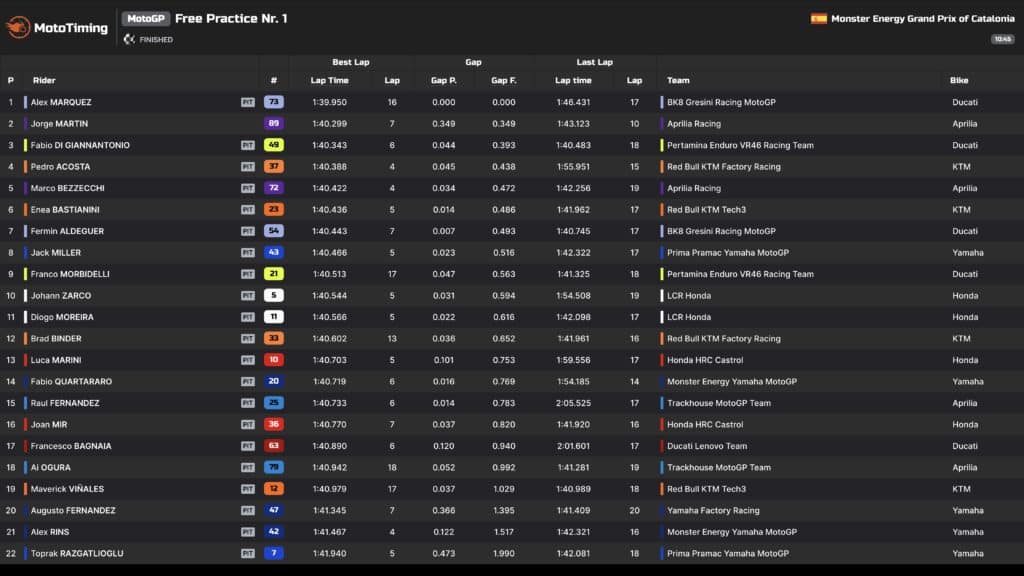Click Alex Marquez's number 73 badge
This screenshot has width=1024, height=576.
click(274, 102)
